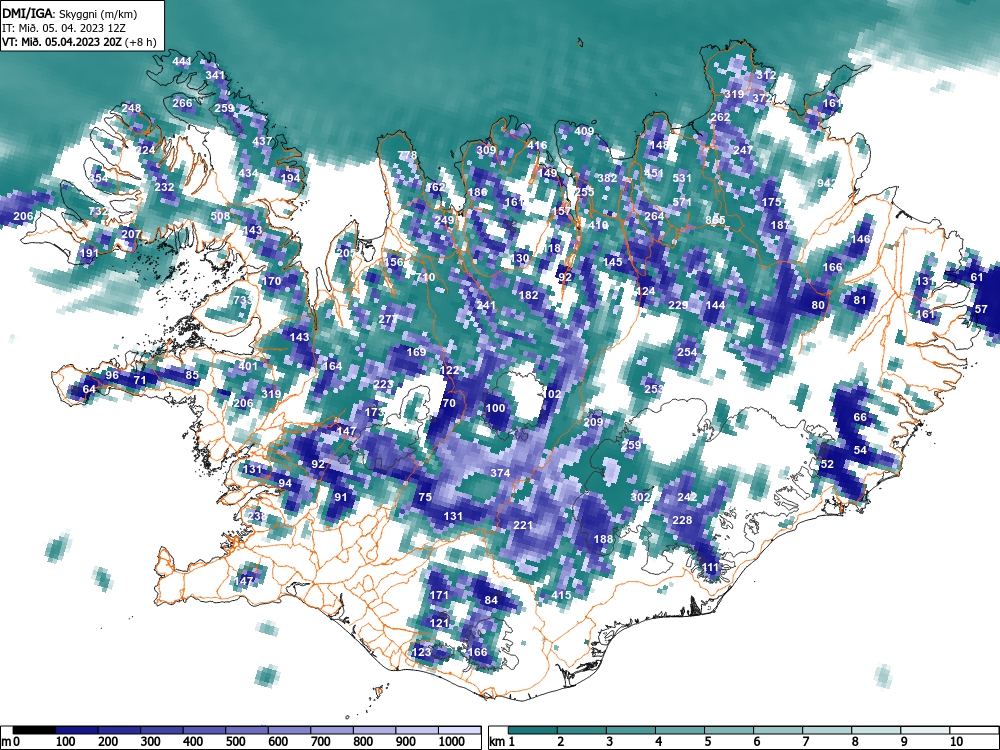
Task: Select the map value '75'
Action: [x=425, y=497]
